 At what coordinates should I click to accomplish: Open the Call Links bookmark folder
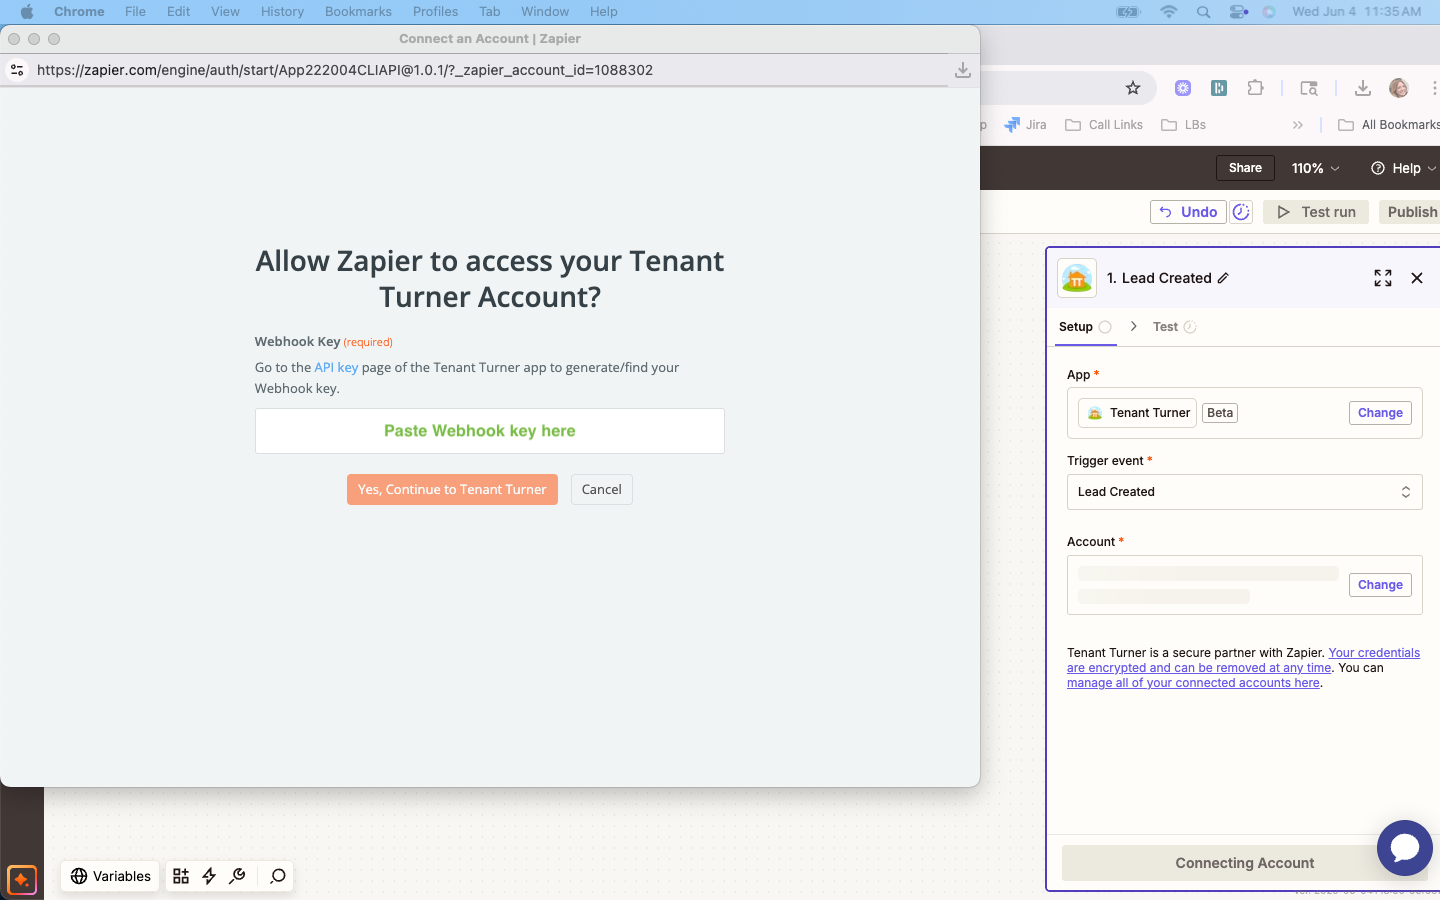click(1104, 125)
